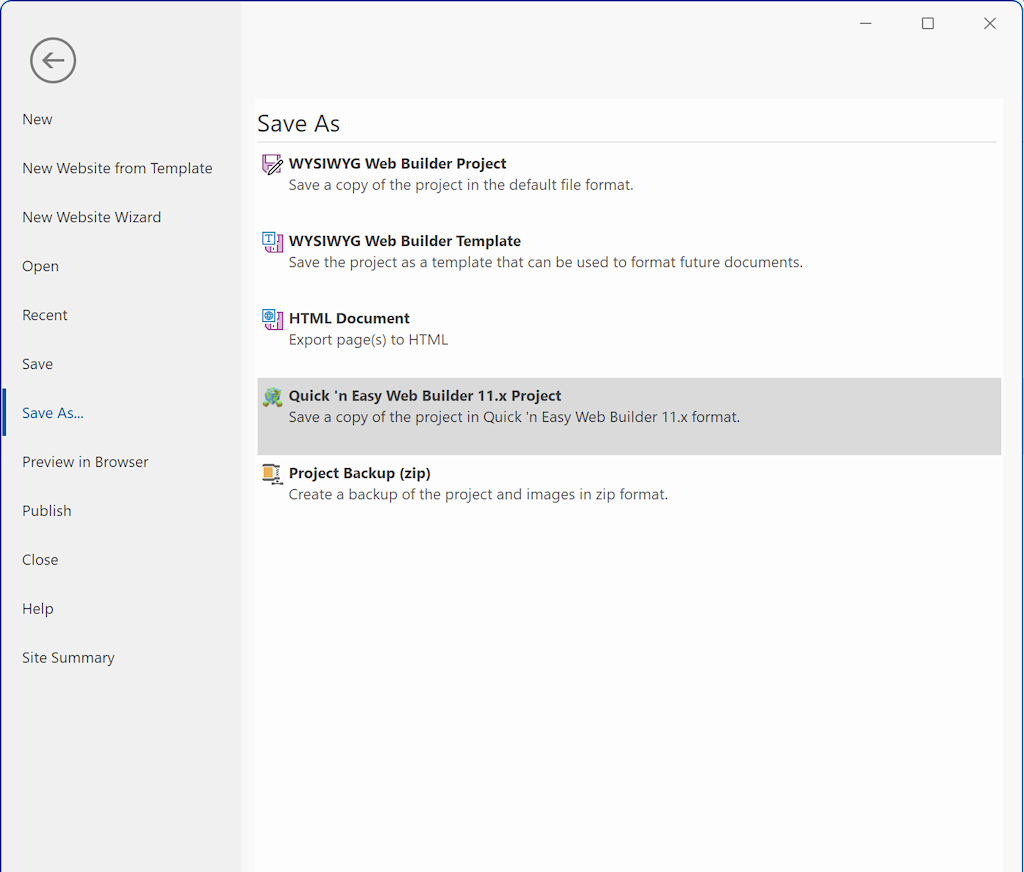
Task: Select New in the backstage menu
Action: (37, 120)
